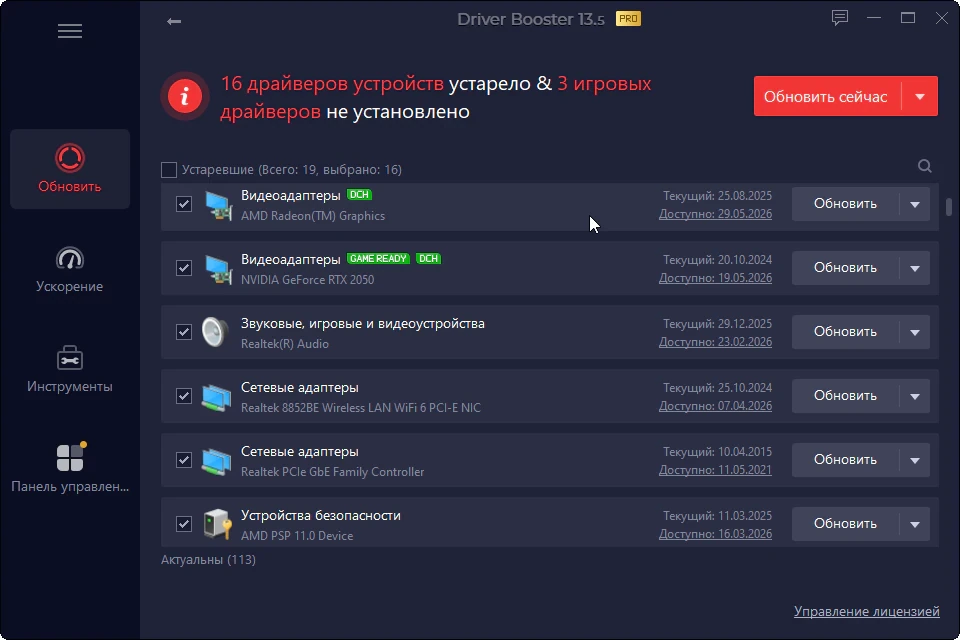This screenshot has height=640, width=960.
Task: Click the Realtek 8852BE WiFi adapter icon
Action: [217, 397]
